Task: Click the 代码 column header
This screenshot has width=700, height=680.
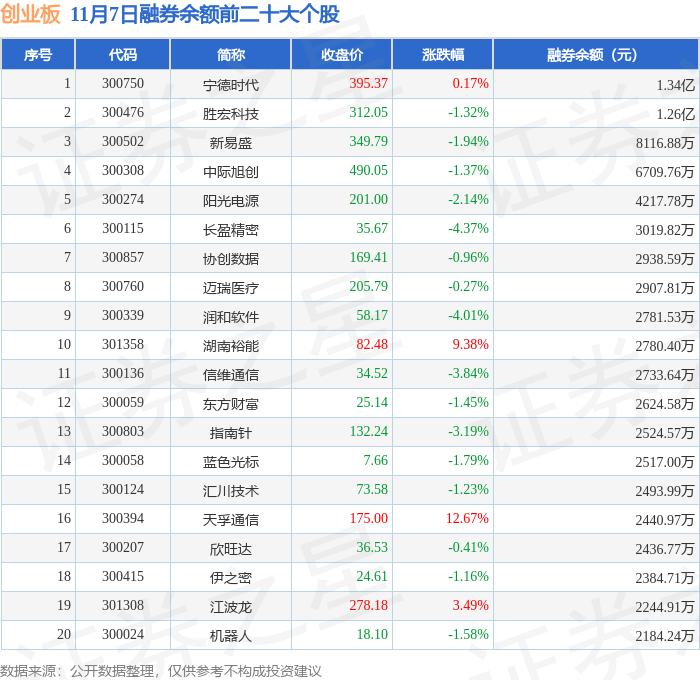Action: tap(123, 54)
